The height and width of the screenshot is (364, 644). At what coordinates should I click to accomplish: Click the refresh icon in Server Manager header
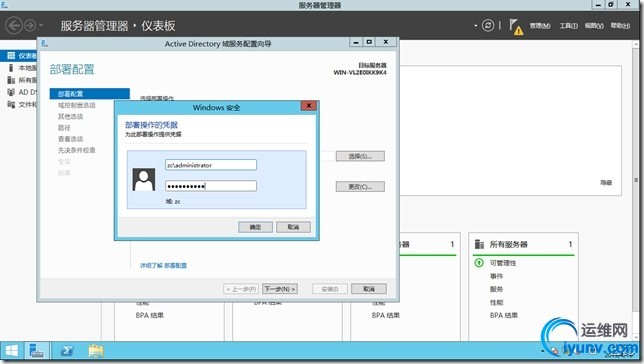point(488,25)
